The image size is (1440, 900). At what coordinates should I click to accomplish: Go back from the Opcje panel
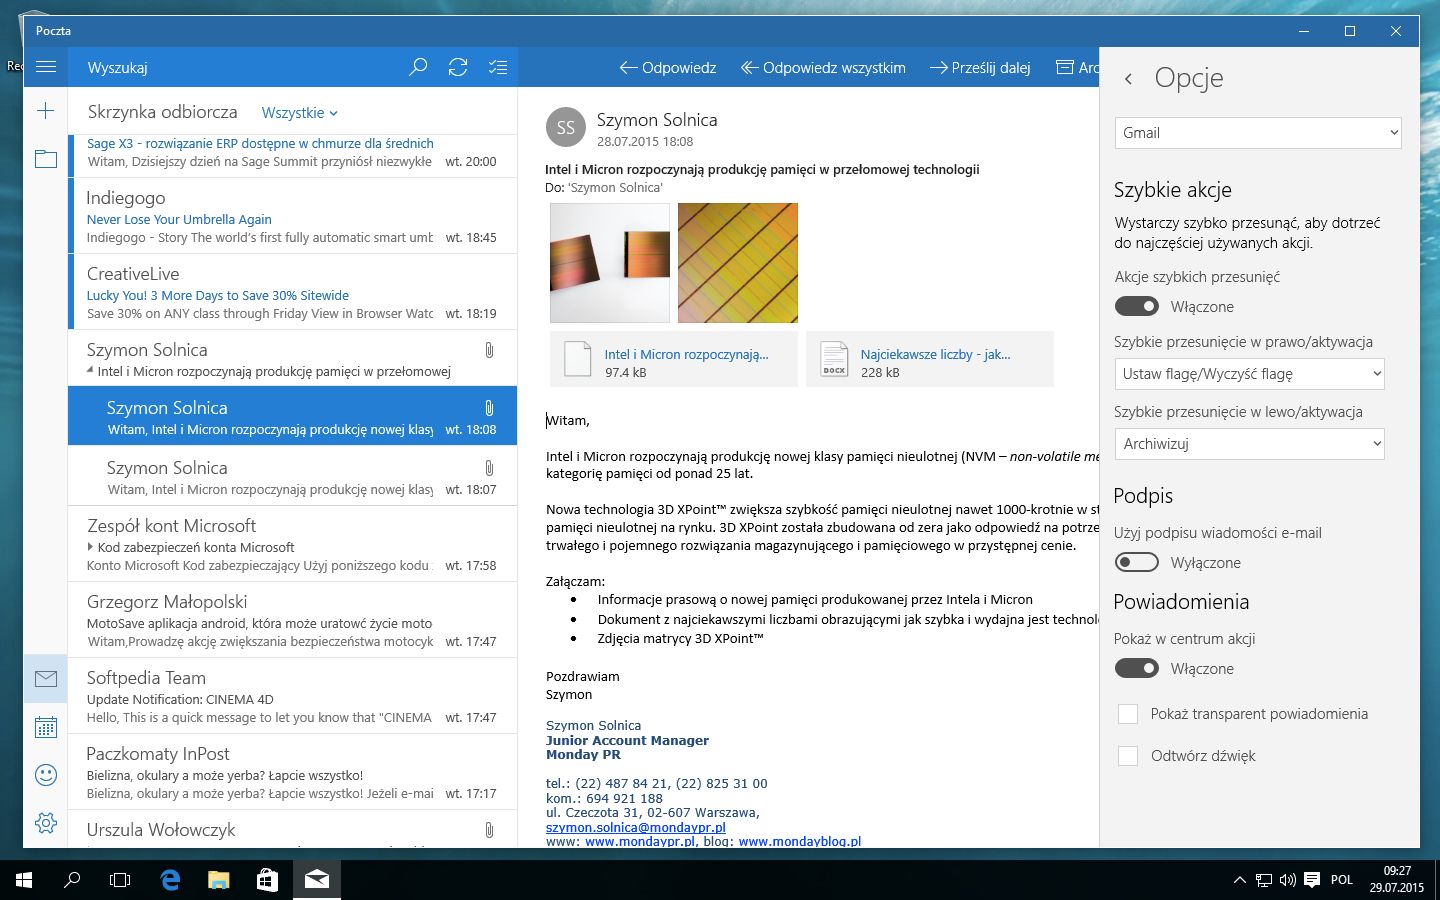tap(1128, 78)
